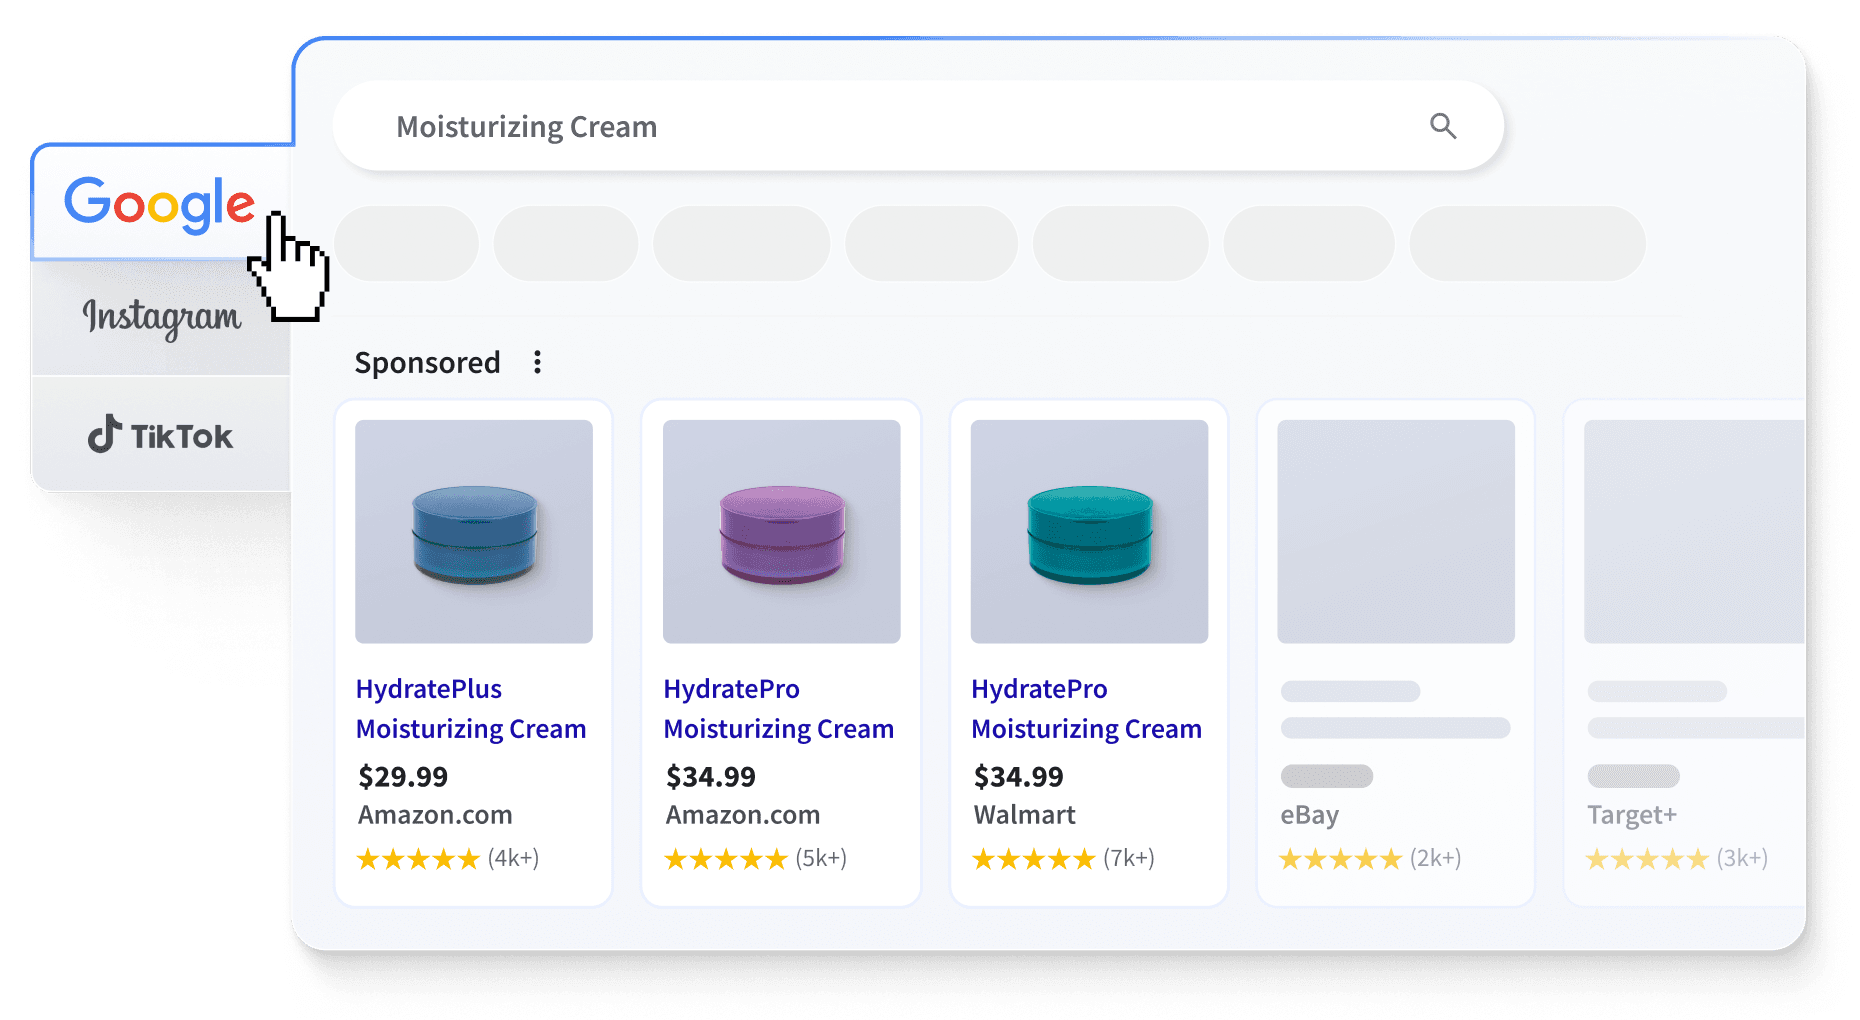This screenshot has height=1020, width=1860.
Task: Click the eBay listing star rating
Action: click(1340, 859)
